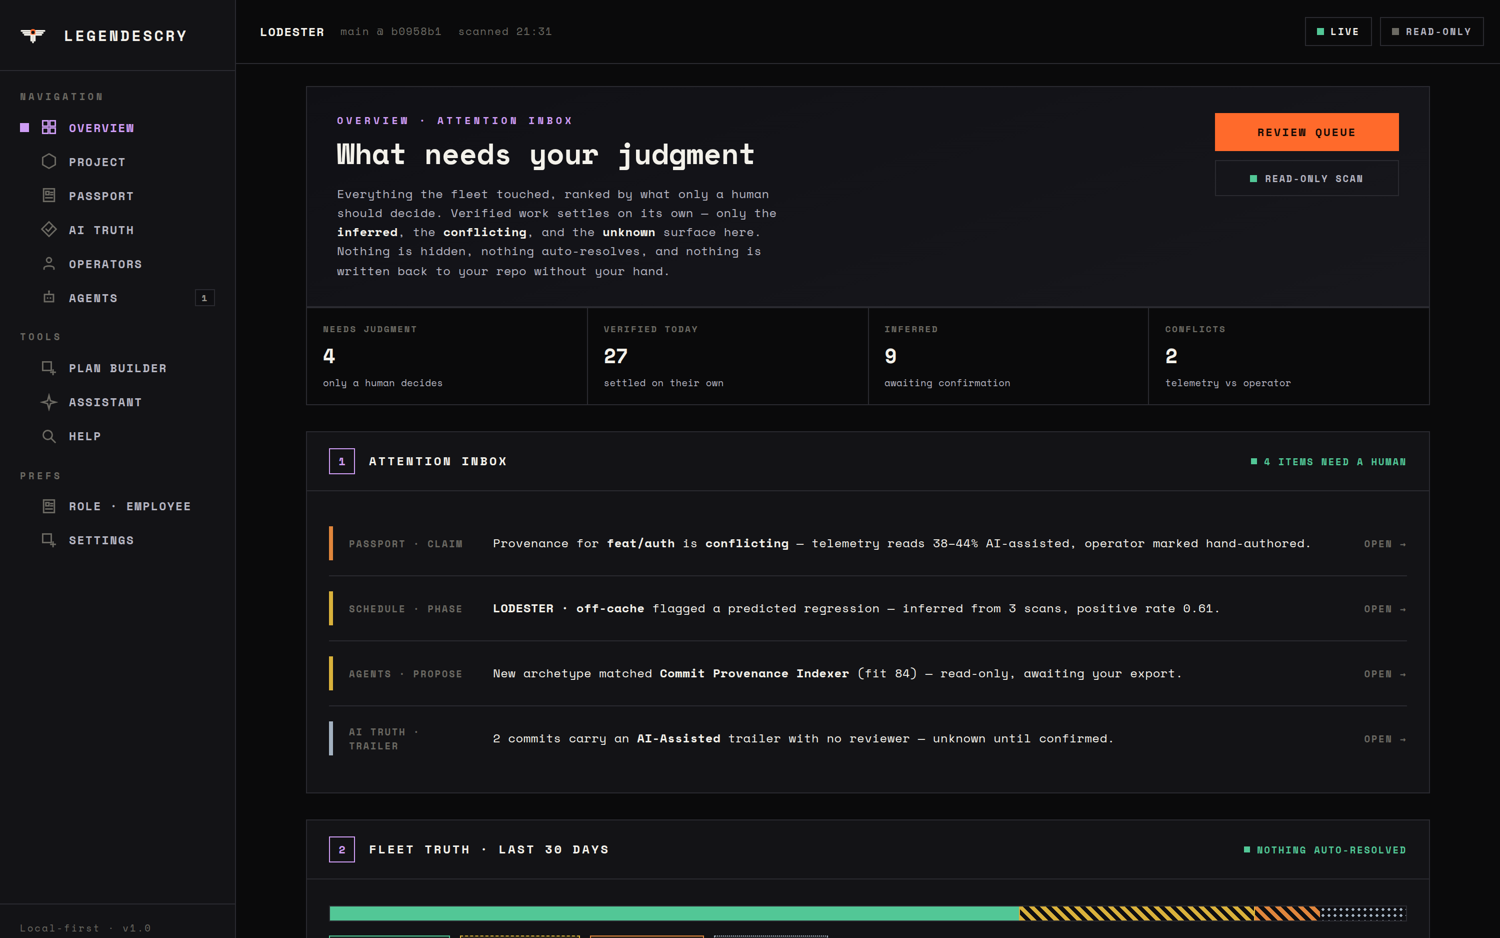Click the Project hexagon icon
This screenshot has width=1500, height=938.
pos(49,162)
